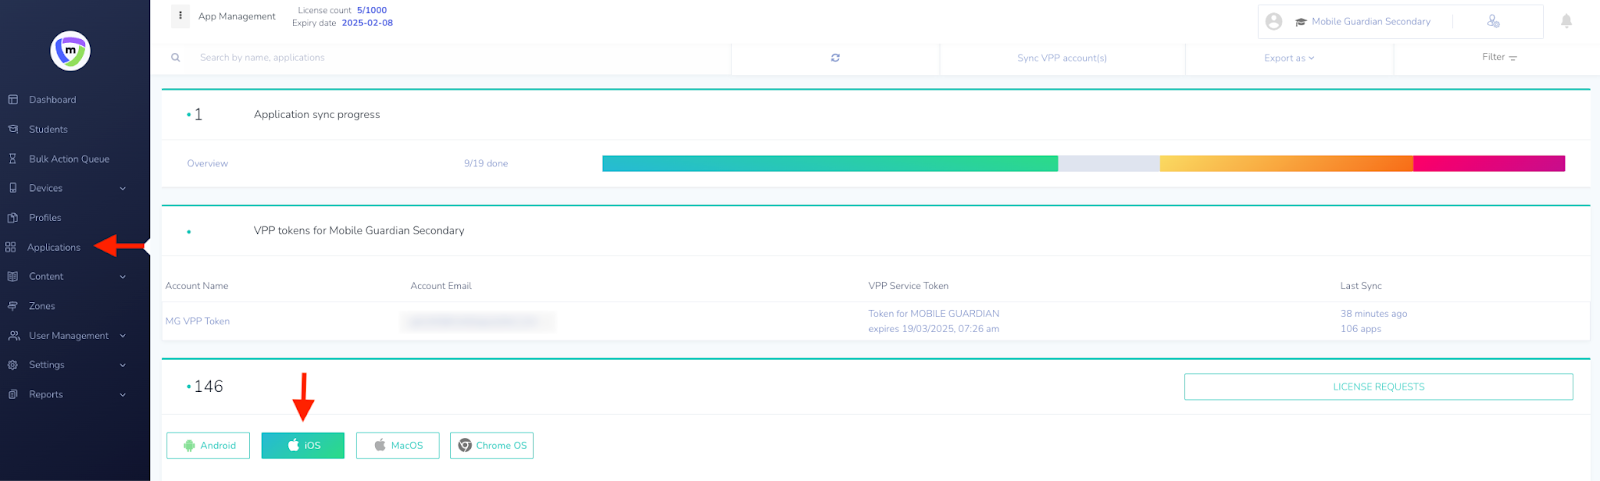The width and height of the screenshot is (1600, 481).
Task: Open the Filter options
Action: pos(1498,58)
